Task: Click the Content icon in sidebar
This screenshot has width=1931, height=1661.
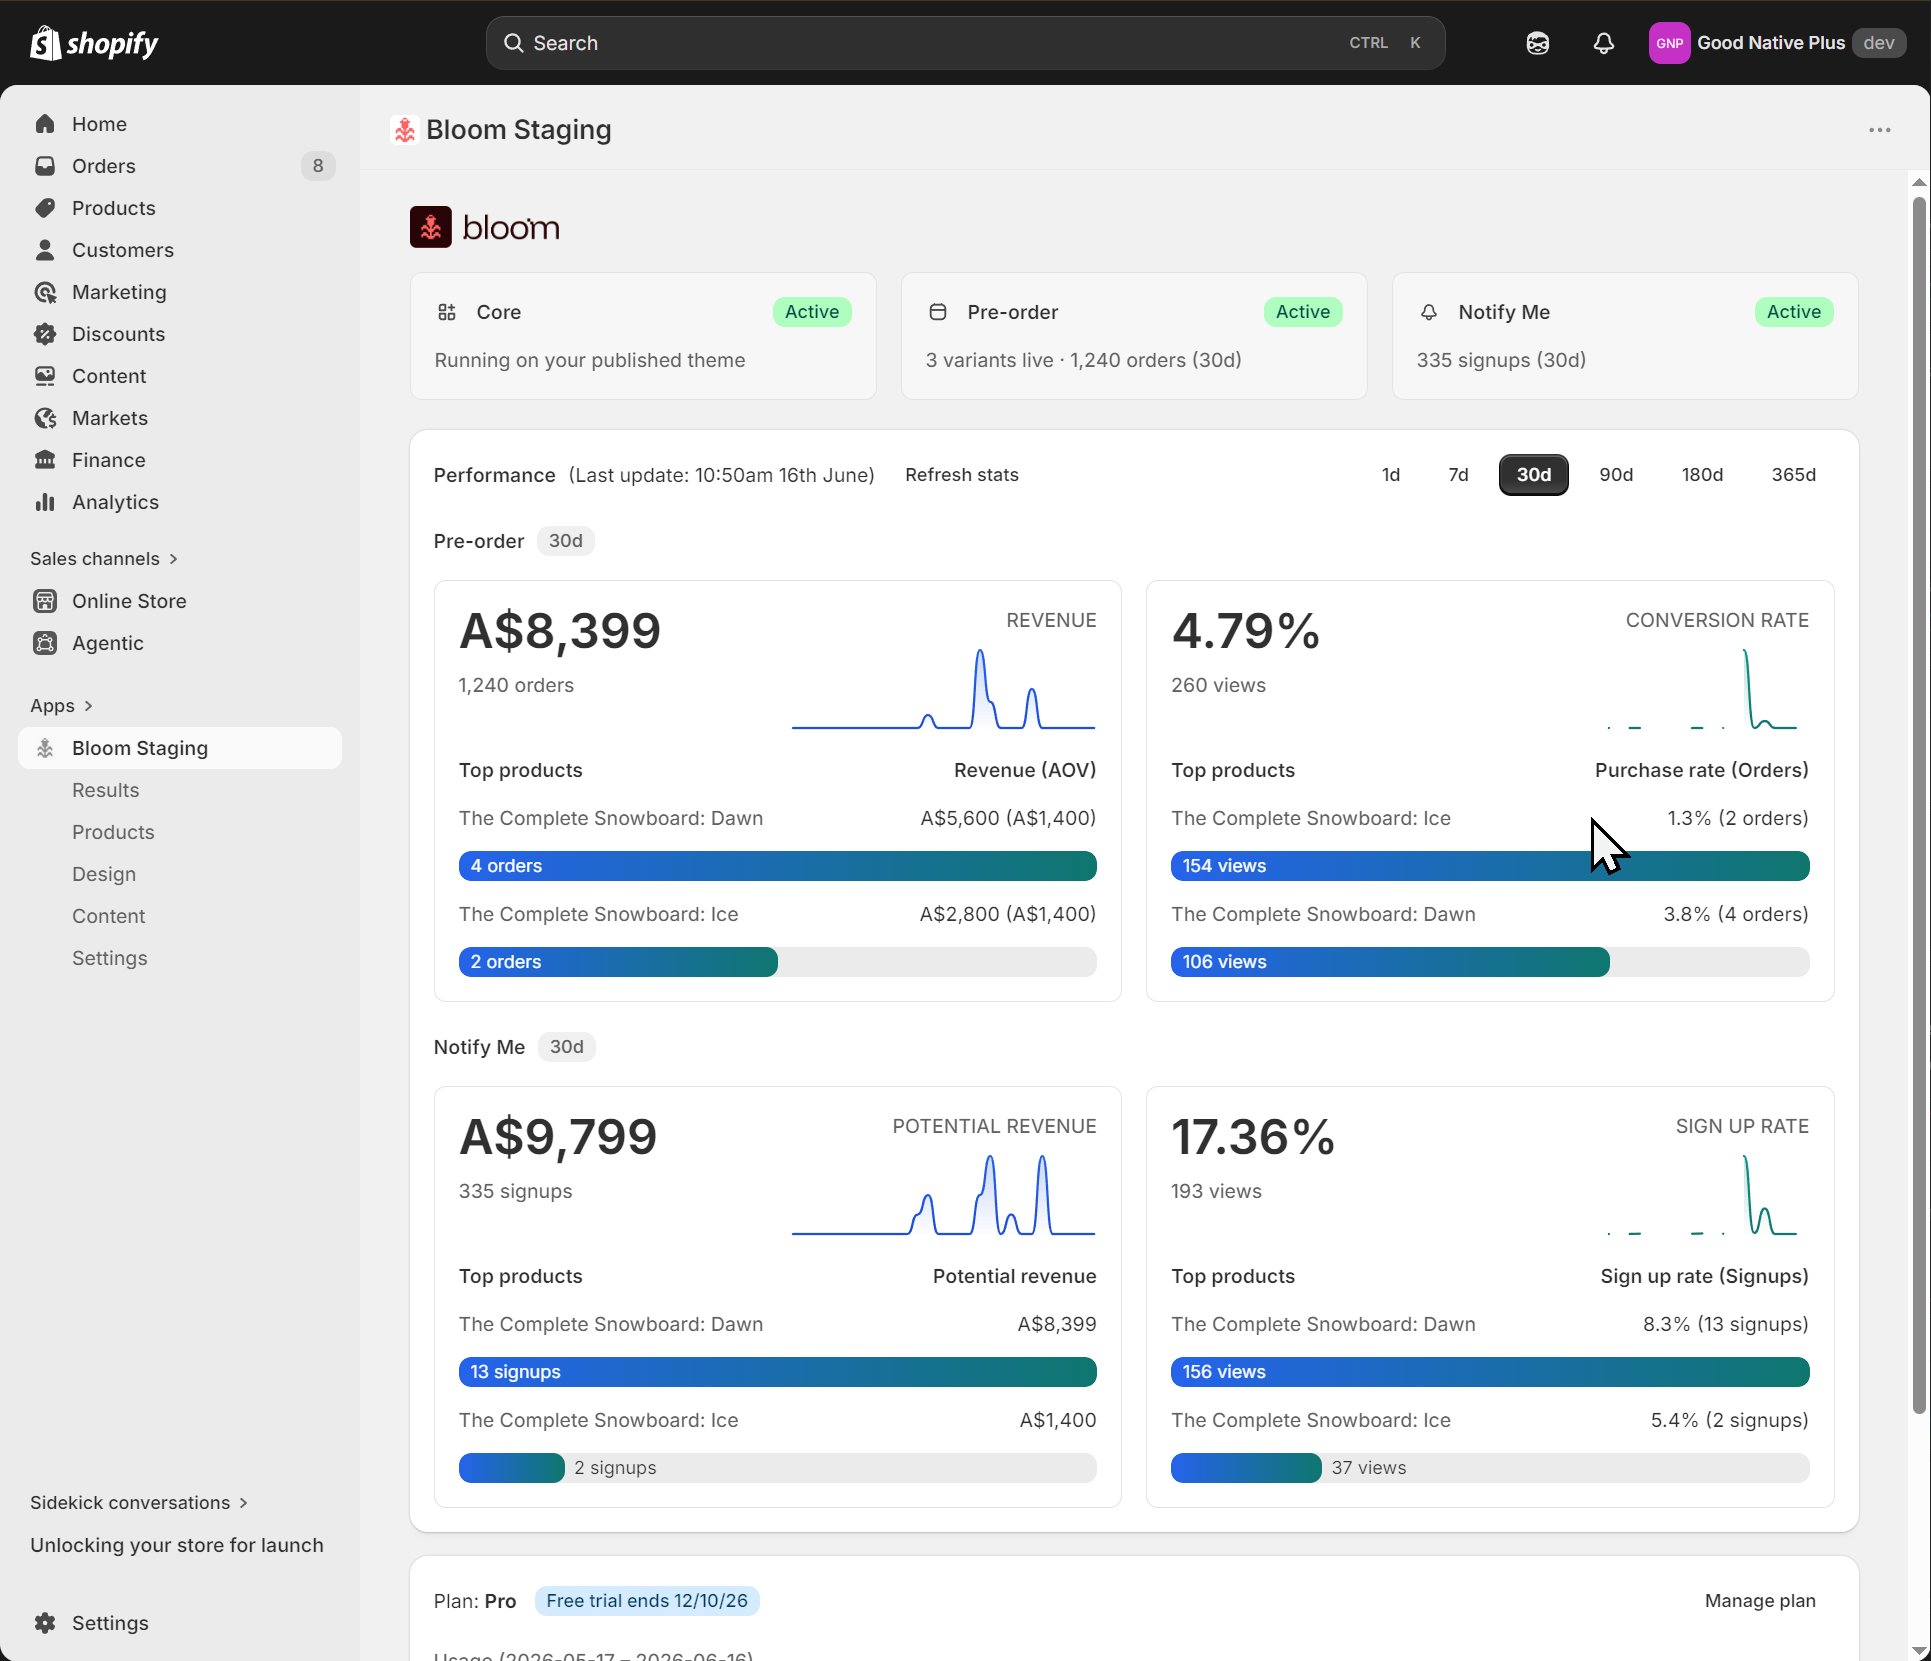Action: 45,376
